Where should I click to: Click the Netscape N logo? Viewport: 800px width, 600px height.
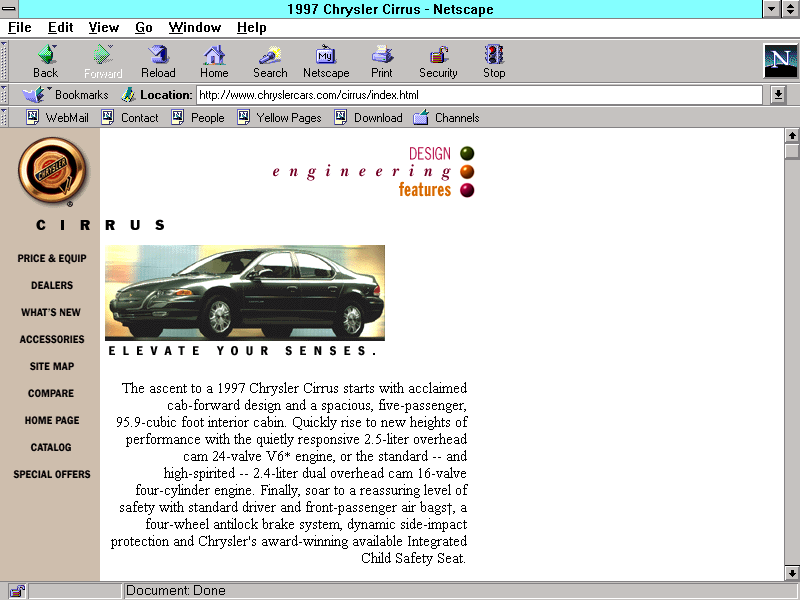pyautogui.click(x=779, y=61)
